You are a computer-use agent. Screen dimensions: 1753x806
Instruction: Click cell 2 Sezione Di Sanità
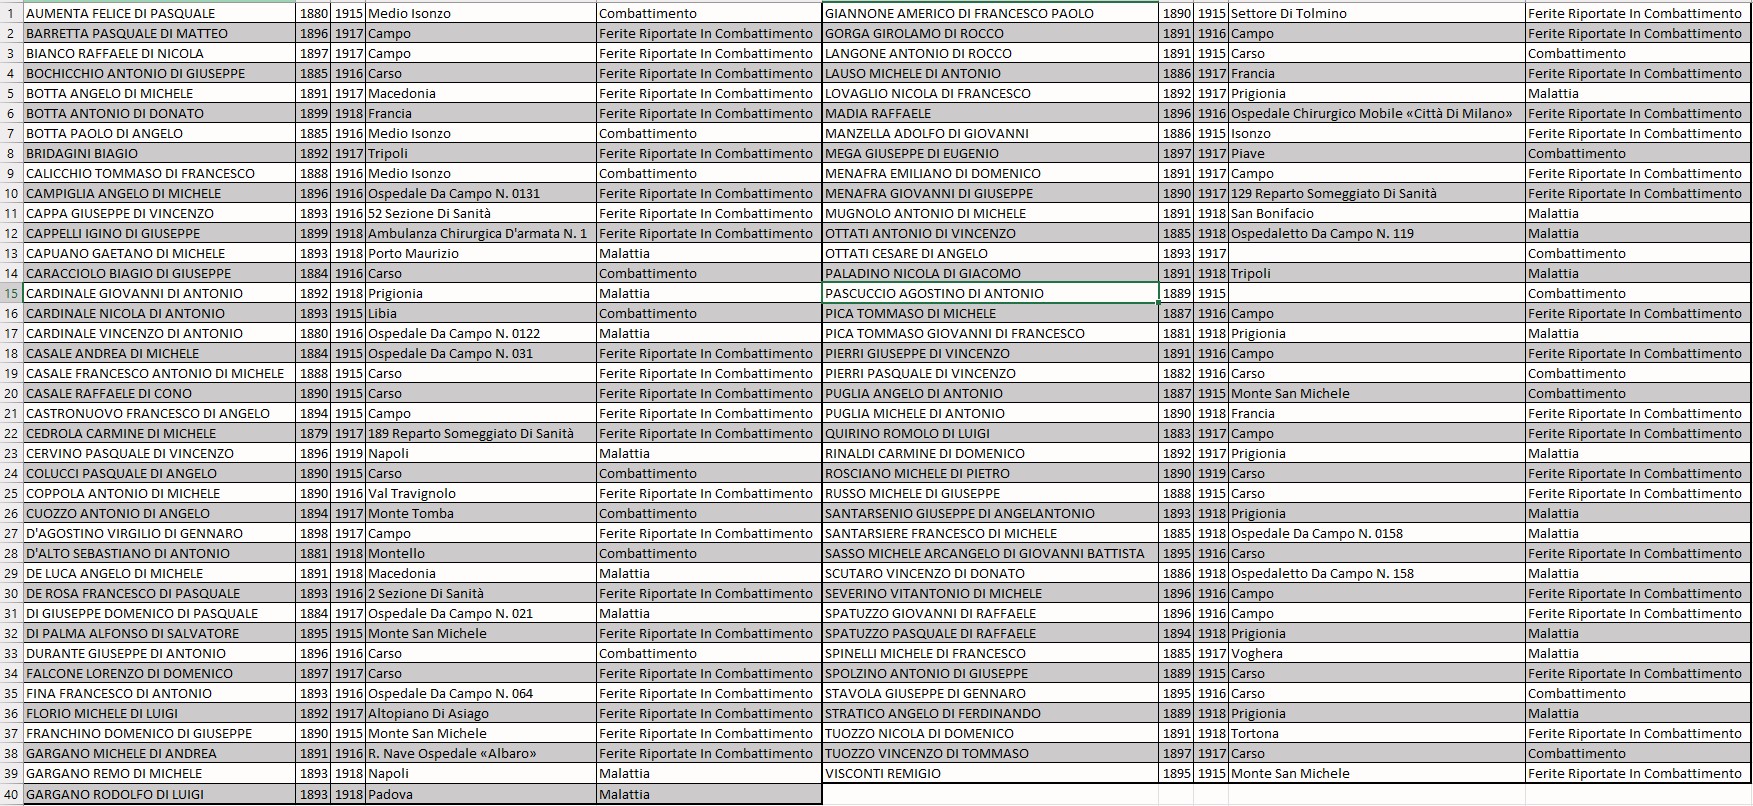481,593
